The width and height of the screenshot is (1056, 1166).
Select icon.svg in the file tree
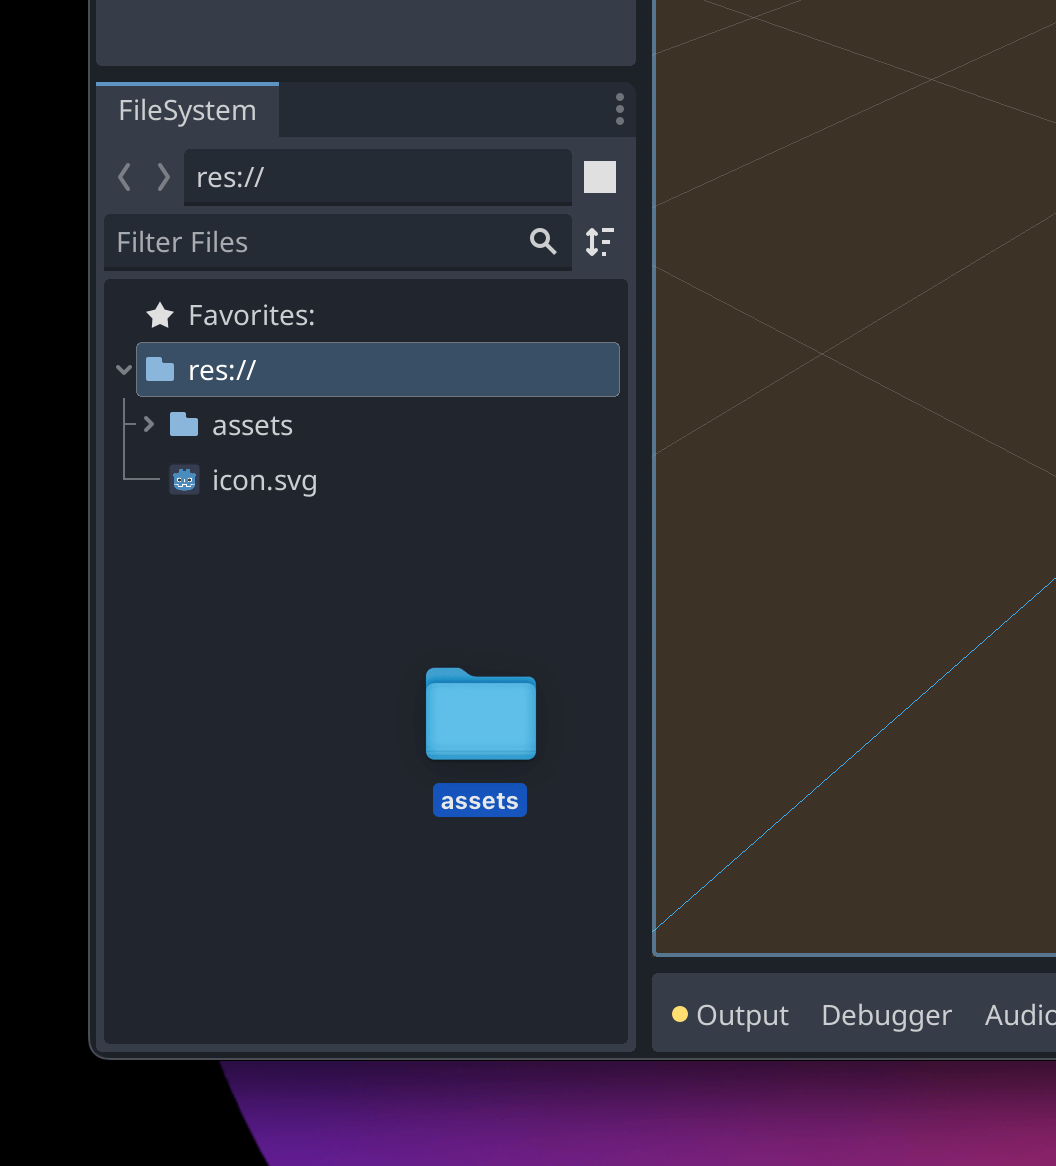[264, 479]
